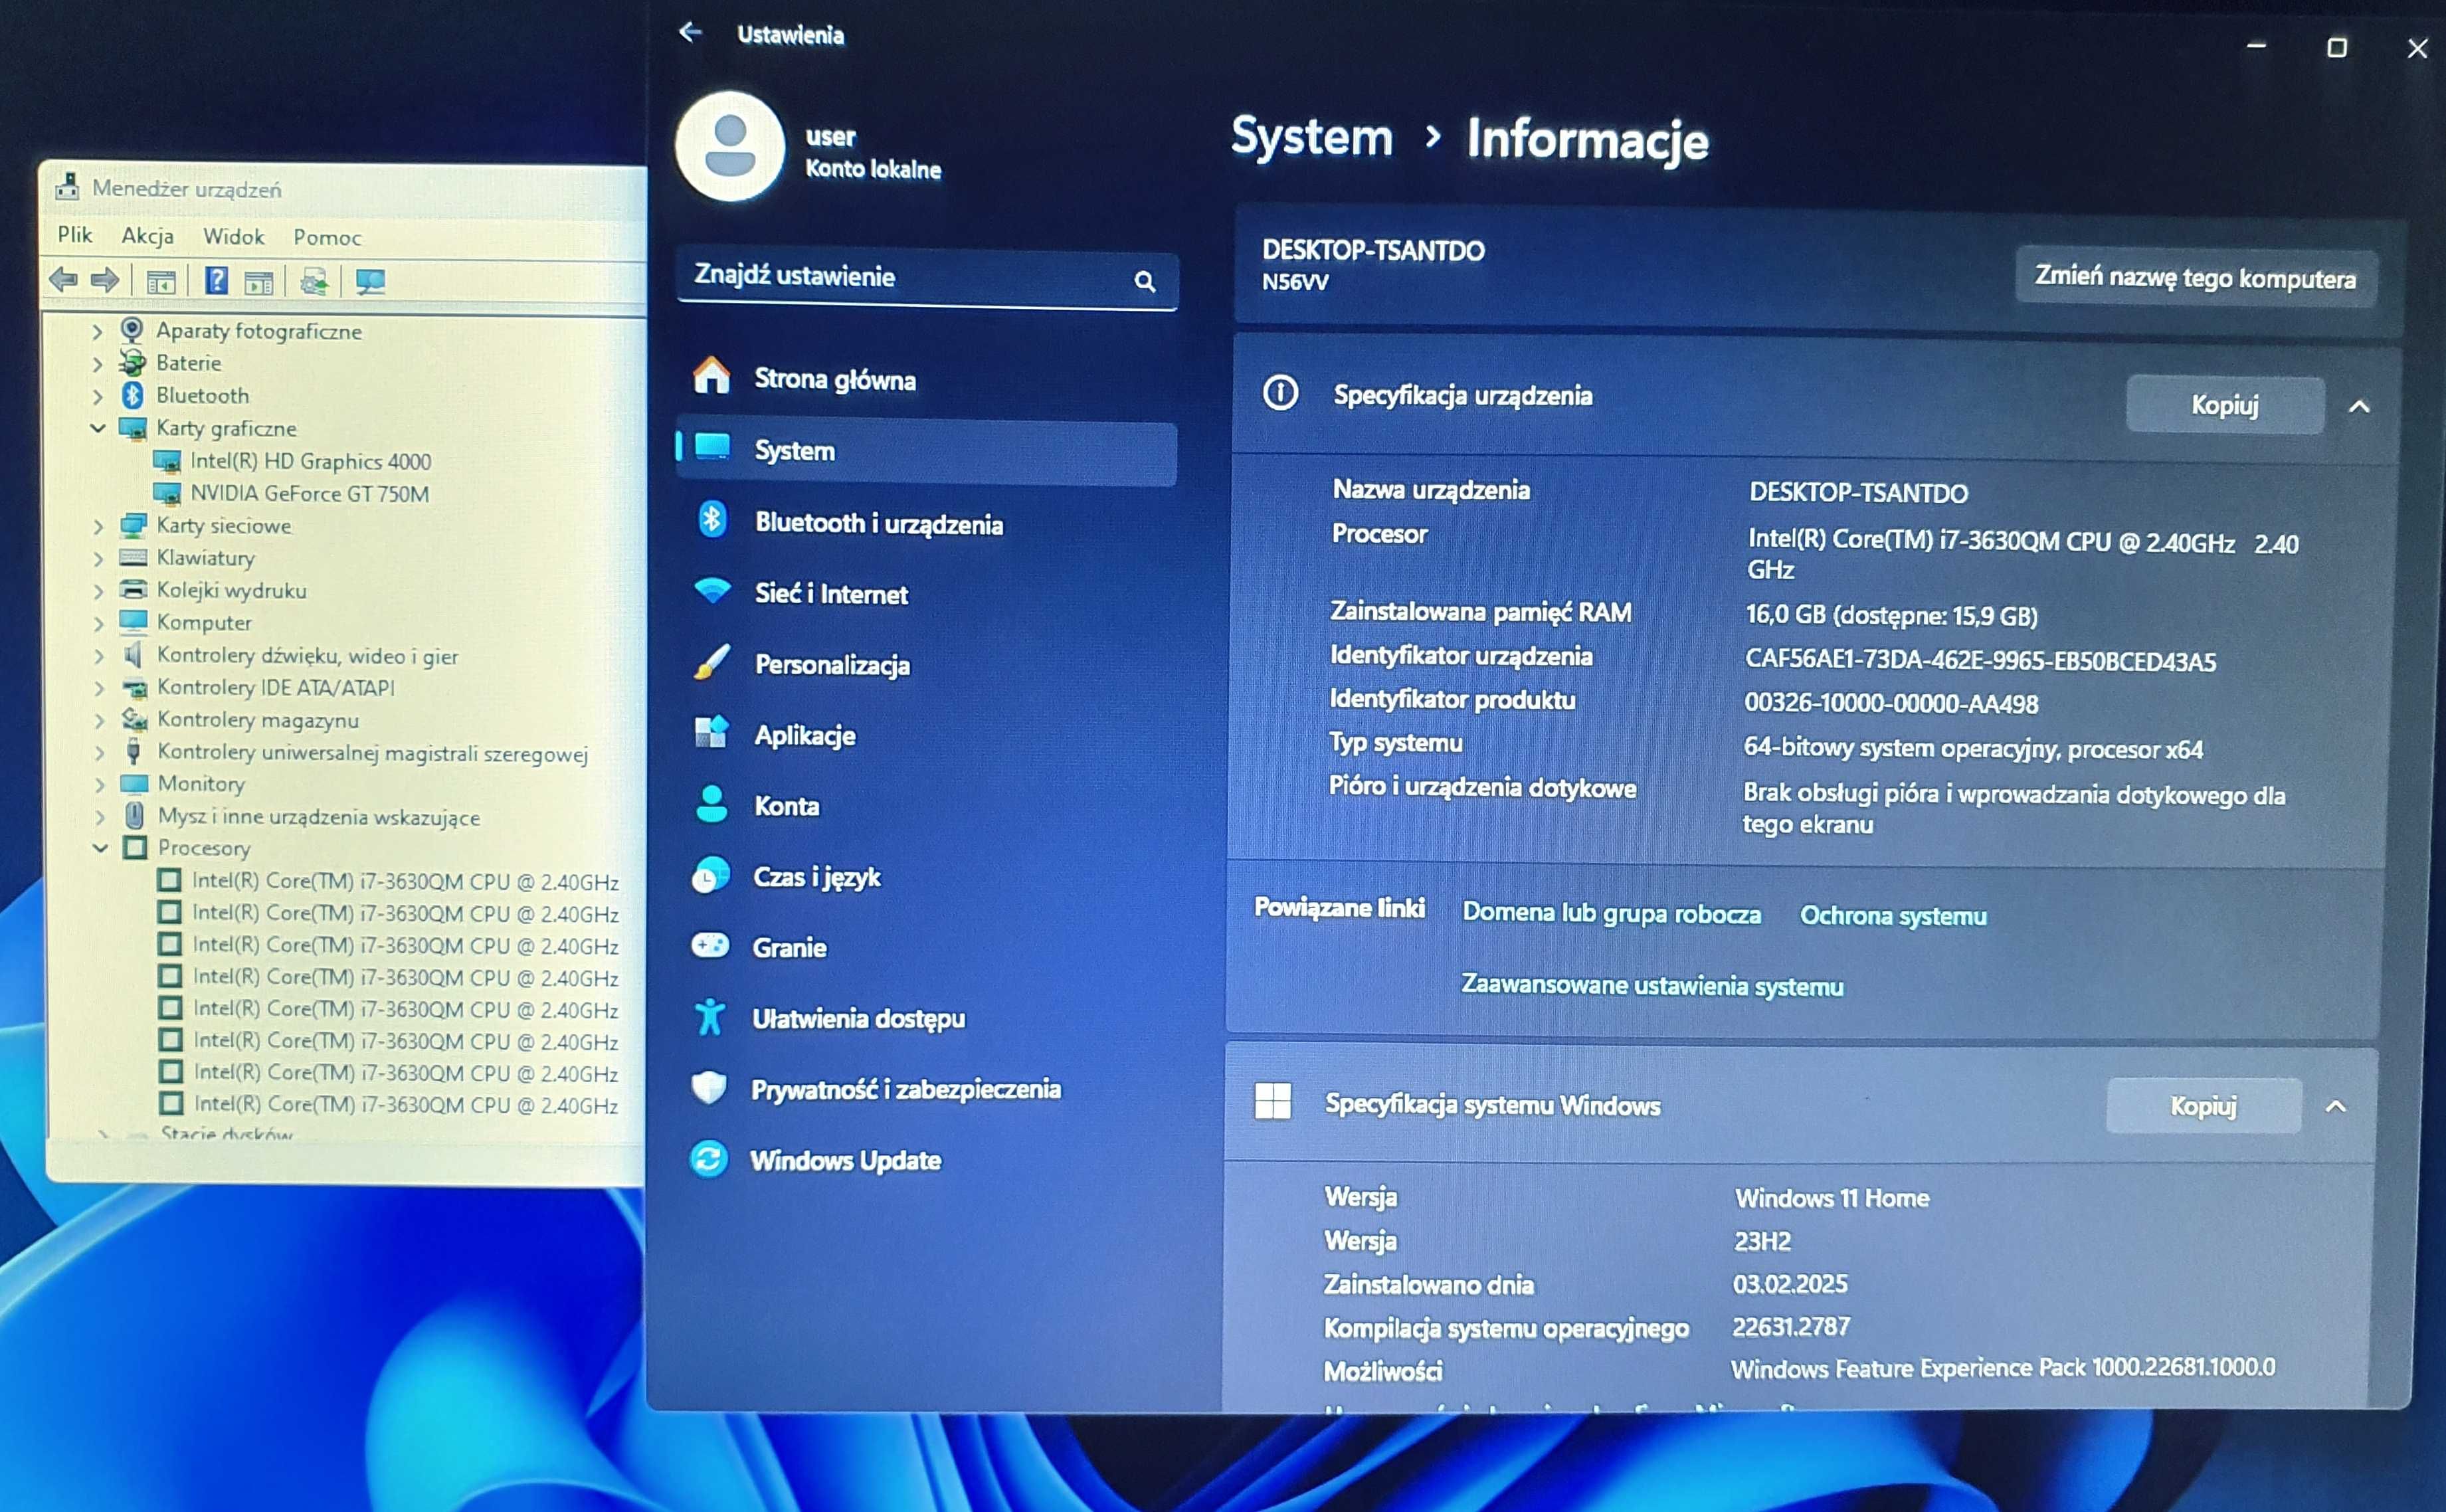Collapse the Procesory node

(x=100, y=847)
